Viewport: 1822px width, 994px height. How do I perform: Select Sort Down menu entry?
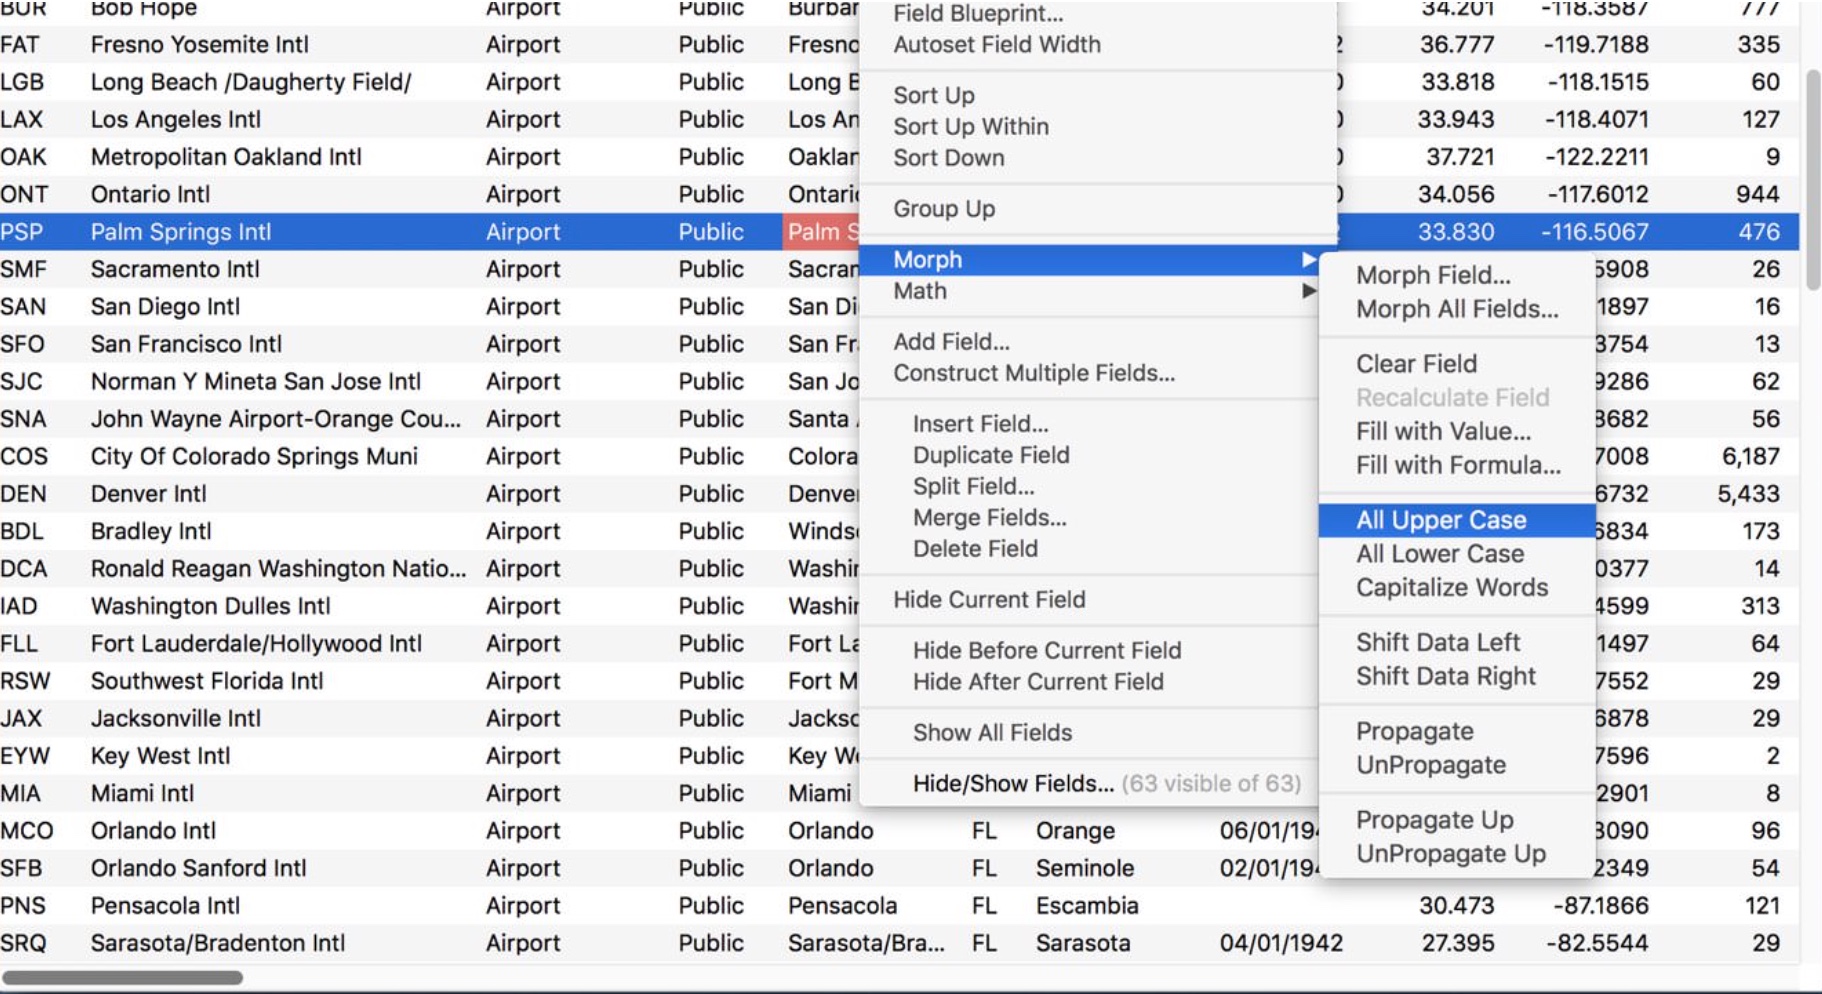948,158
